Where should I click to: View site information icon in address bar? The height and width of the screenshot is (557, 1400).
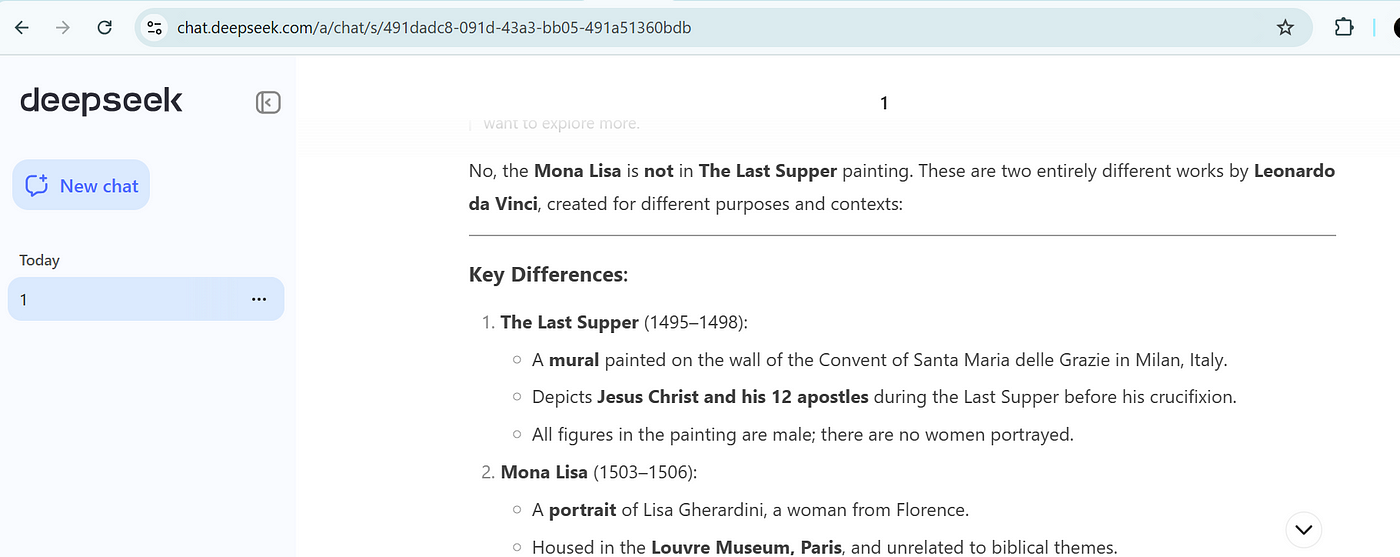click(x=154, y=28)
